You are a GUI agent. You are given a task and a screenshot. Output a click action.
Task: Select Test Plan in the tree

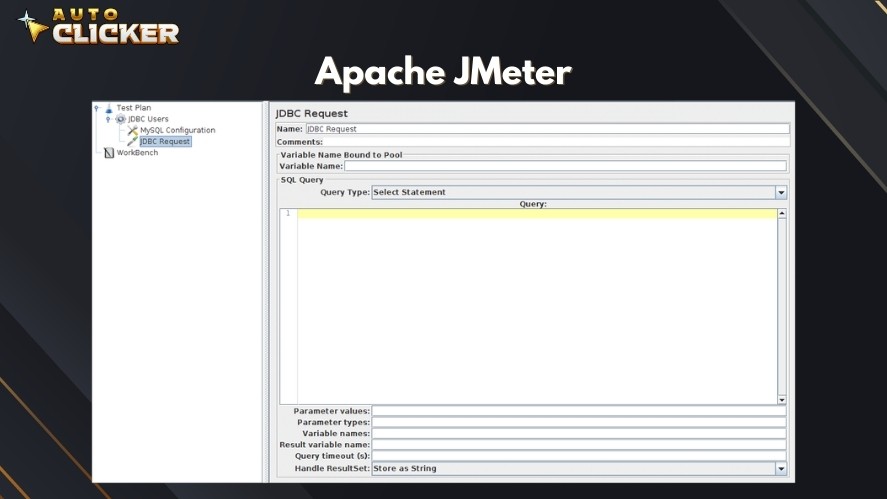(x=134, y=107)
